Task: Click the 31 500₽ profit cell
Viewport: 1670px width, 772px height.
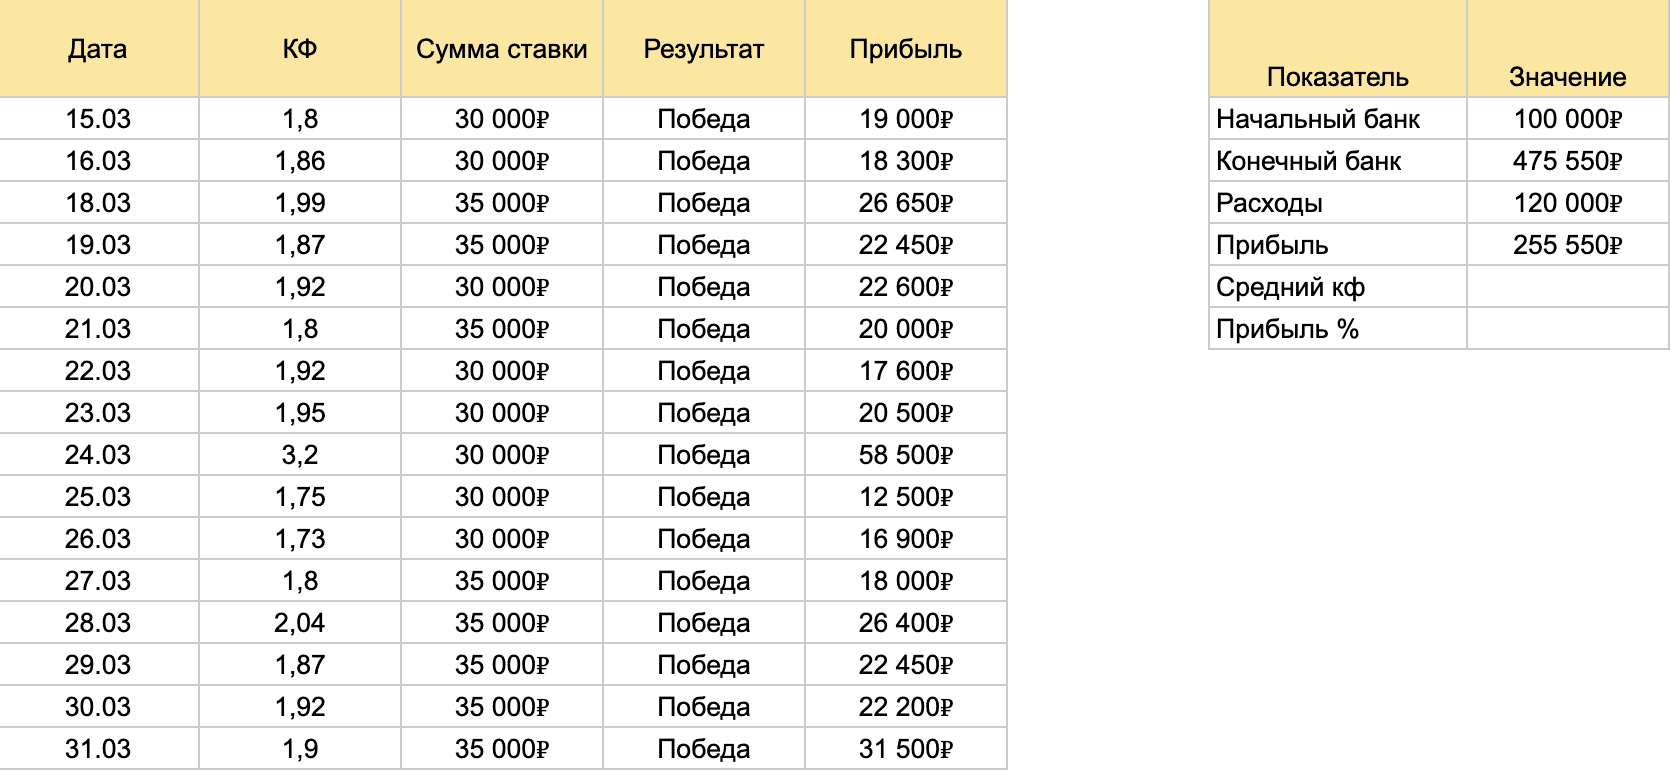Action: [x=905, y=749]
